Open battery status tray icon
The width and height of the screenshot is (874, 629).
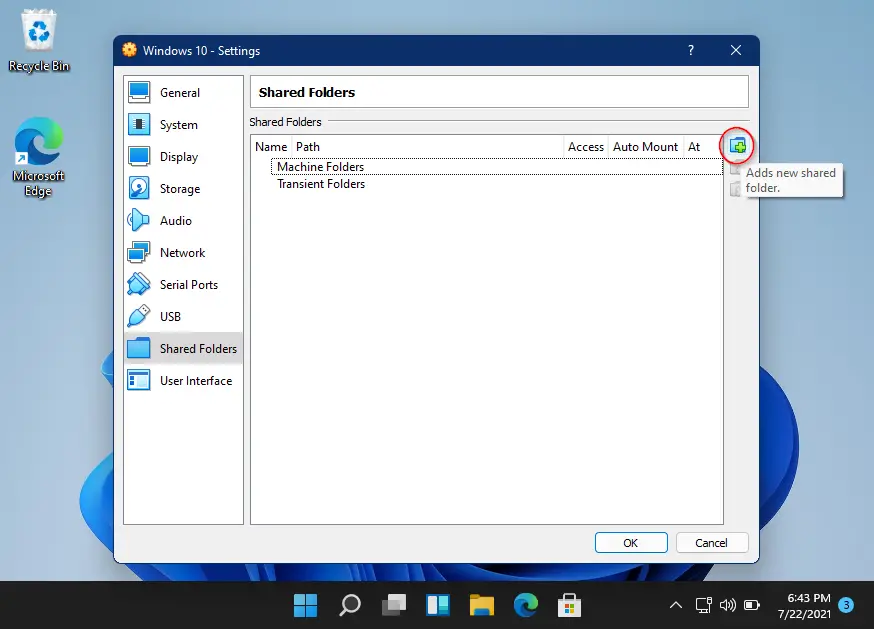click(x=752, y=605)
